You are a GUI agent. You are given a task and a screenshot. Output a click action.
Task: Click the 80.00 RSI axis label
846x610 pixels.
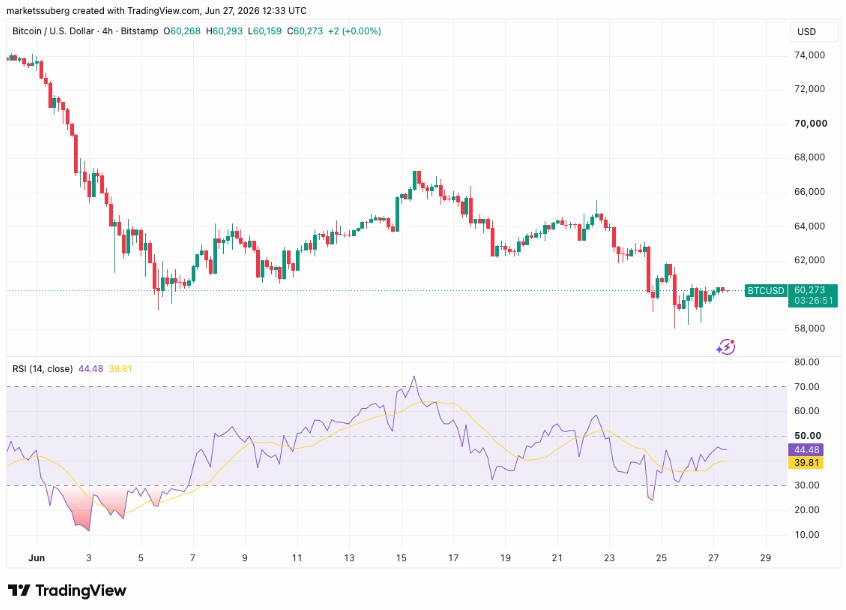coord(807,362)
